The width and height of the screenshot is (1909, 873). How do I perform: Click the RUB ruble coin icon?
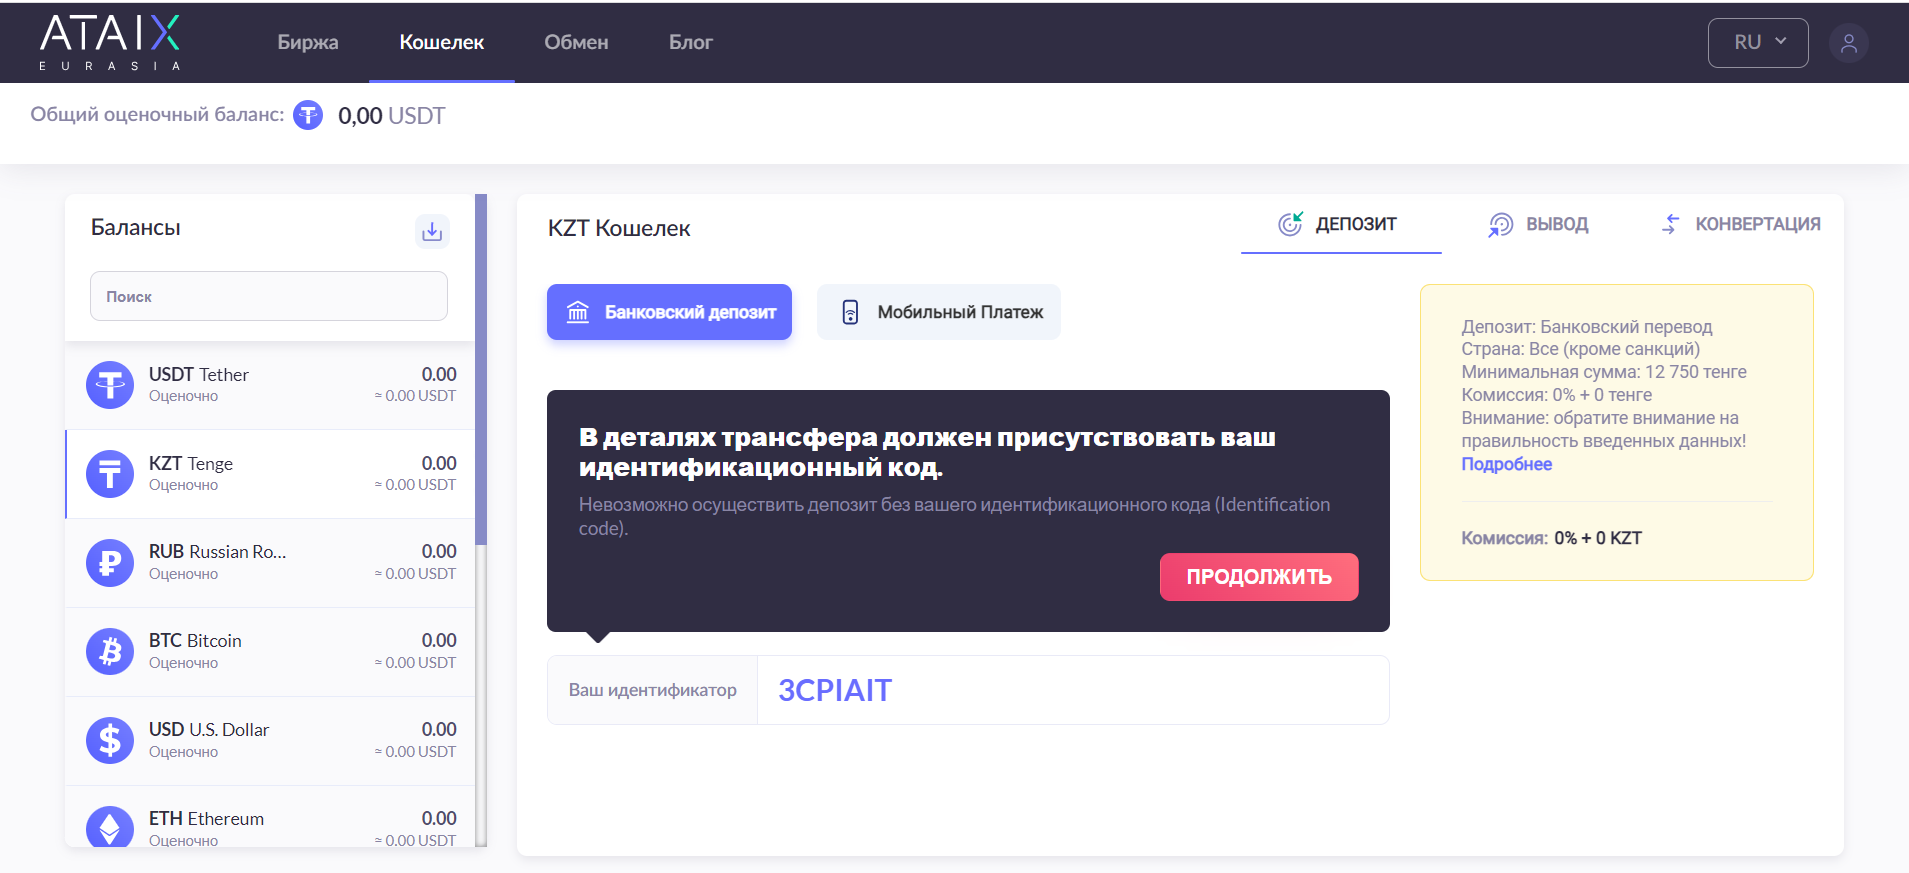110,562
